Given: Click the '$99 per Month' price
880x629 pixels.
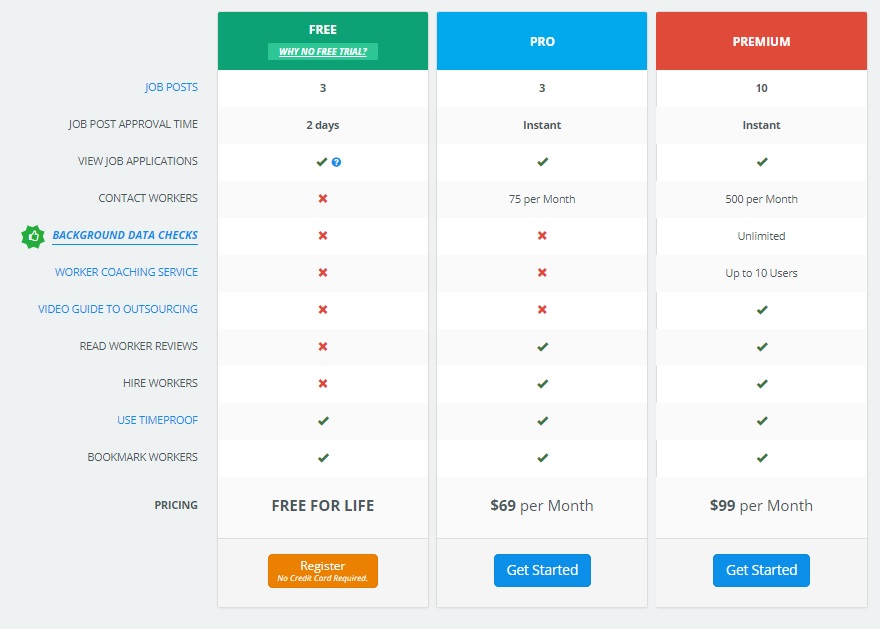Looking at the screenshot, I should [x=762, y=506].
